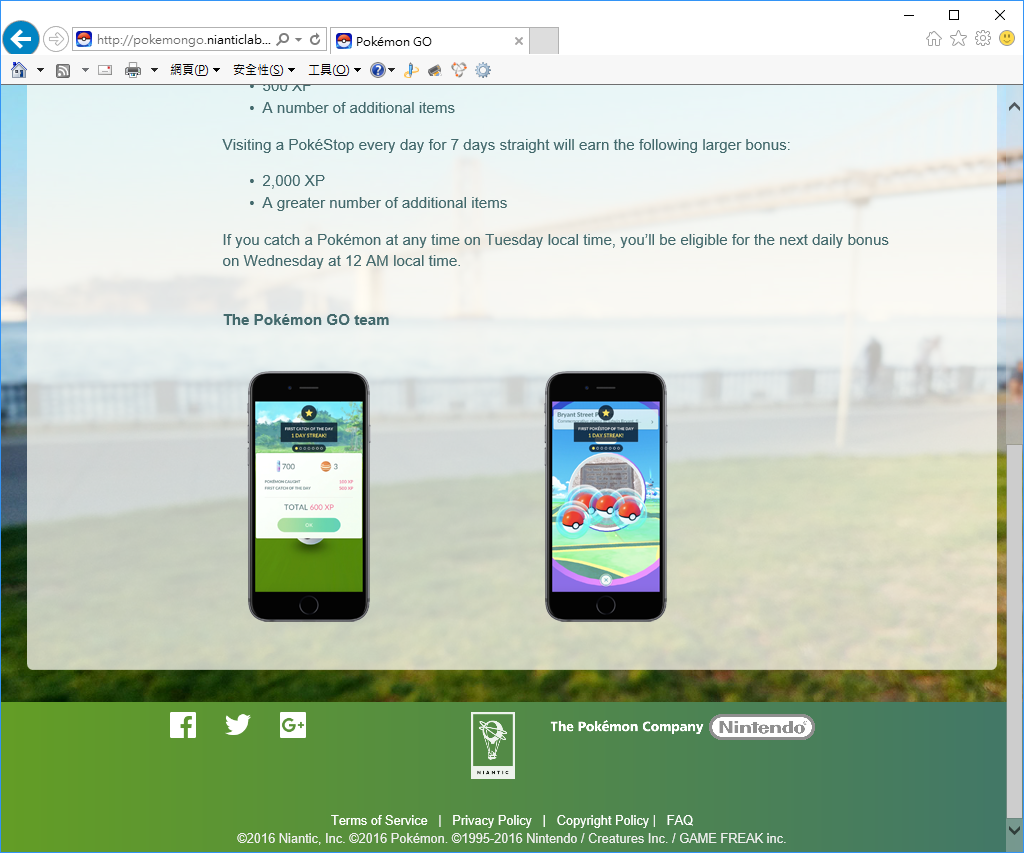Expand the Home button dropdown arrow
Screen dimensions: 1024x853
click(40, 70)
